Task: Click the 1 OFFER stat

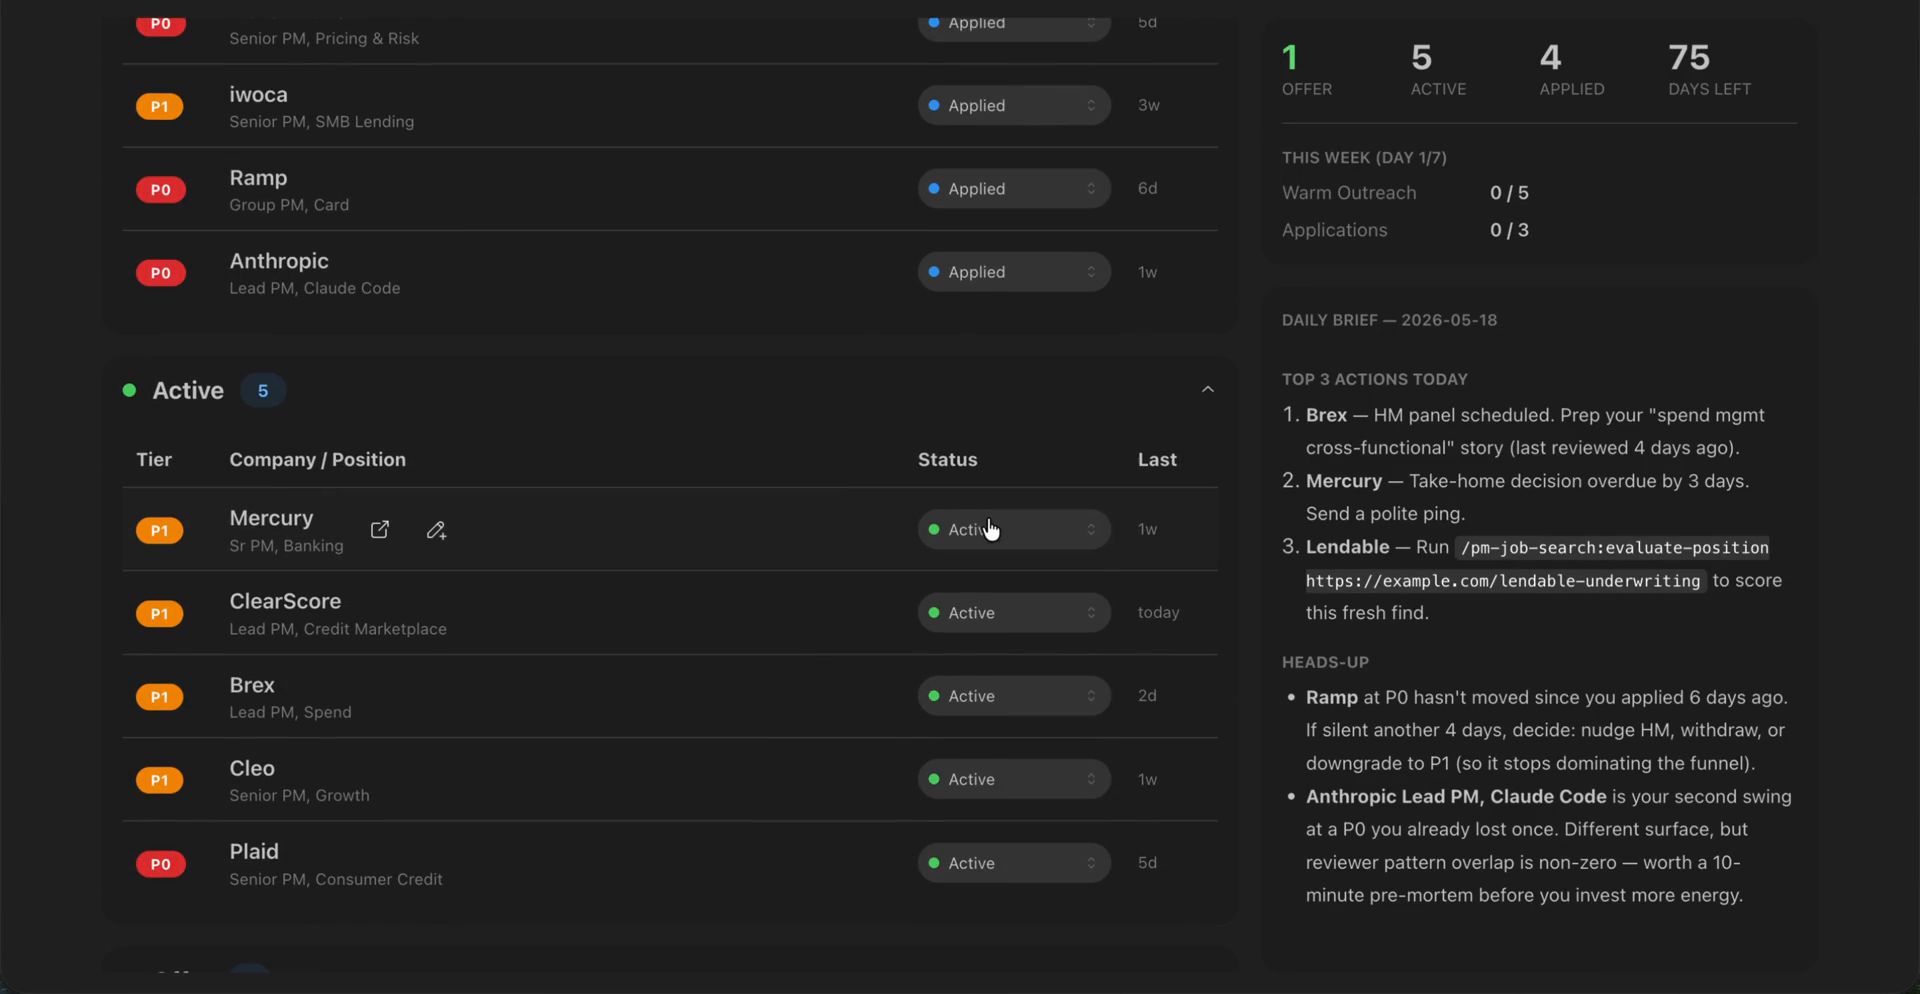Action: (x=1307, y=69)
